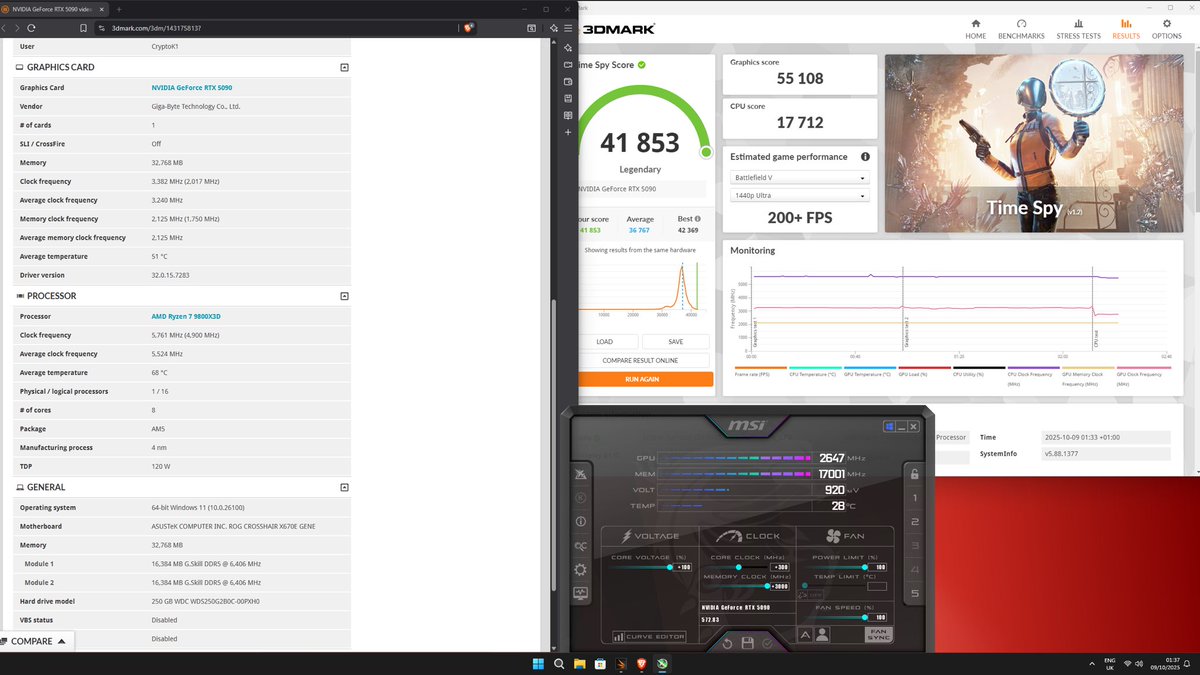The width and height of the screenshot is (1200, 675).
Task: Select Afterburner profile slot 2
Action: (x=914, y=522)
